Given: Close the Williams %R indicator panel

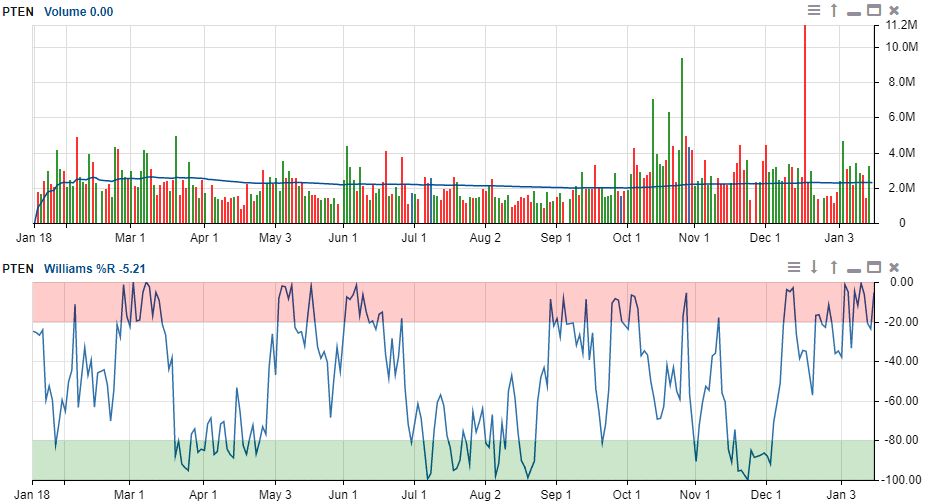Looking at the screenshot, I should point(894,267).
